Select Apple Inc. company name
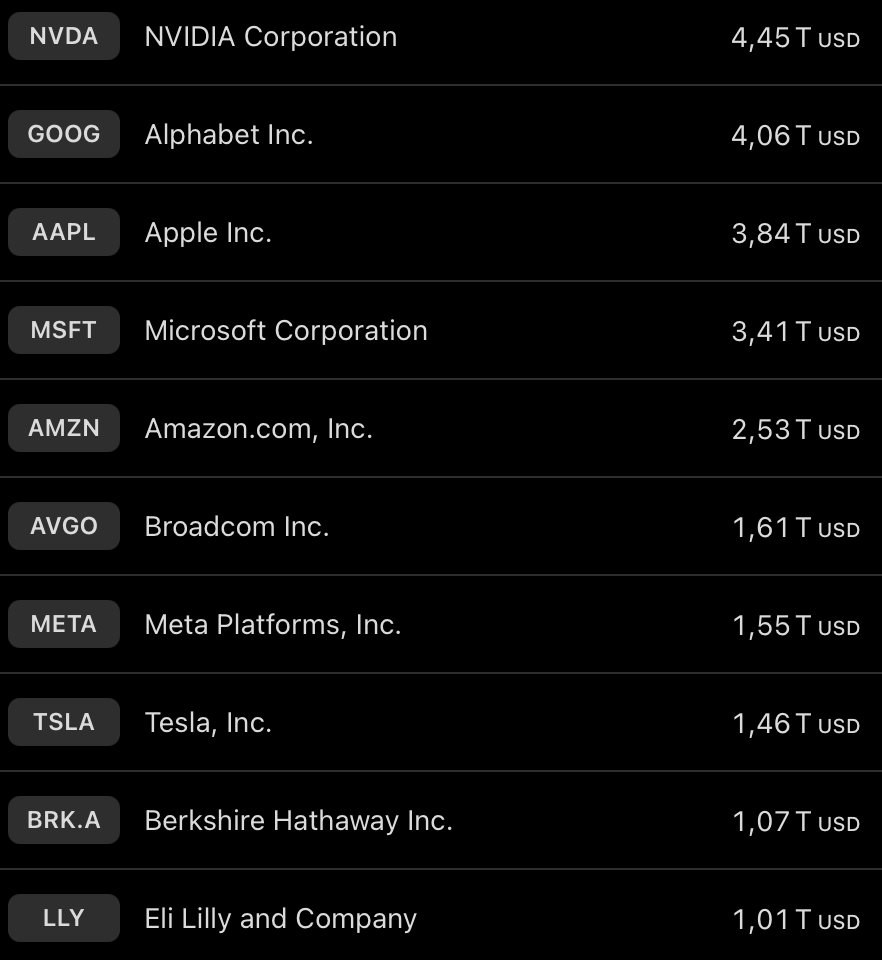The height and width of the screenshot is (960, 882). [x=208, y=233]
